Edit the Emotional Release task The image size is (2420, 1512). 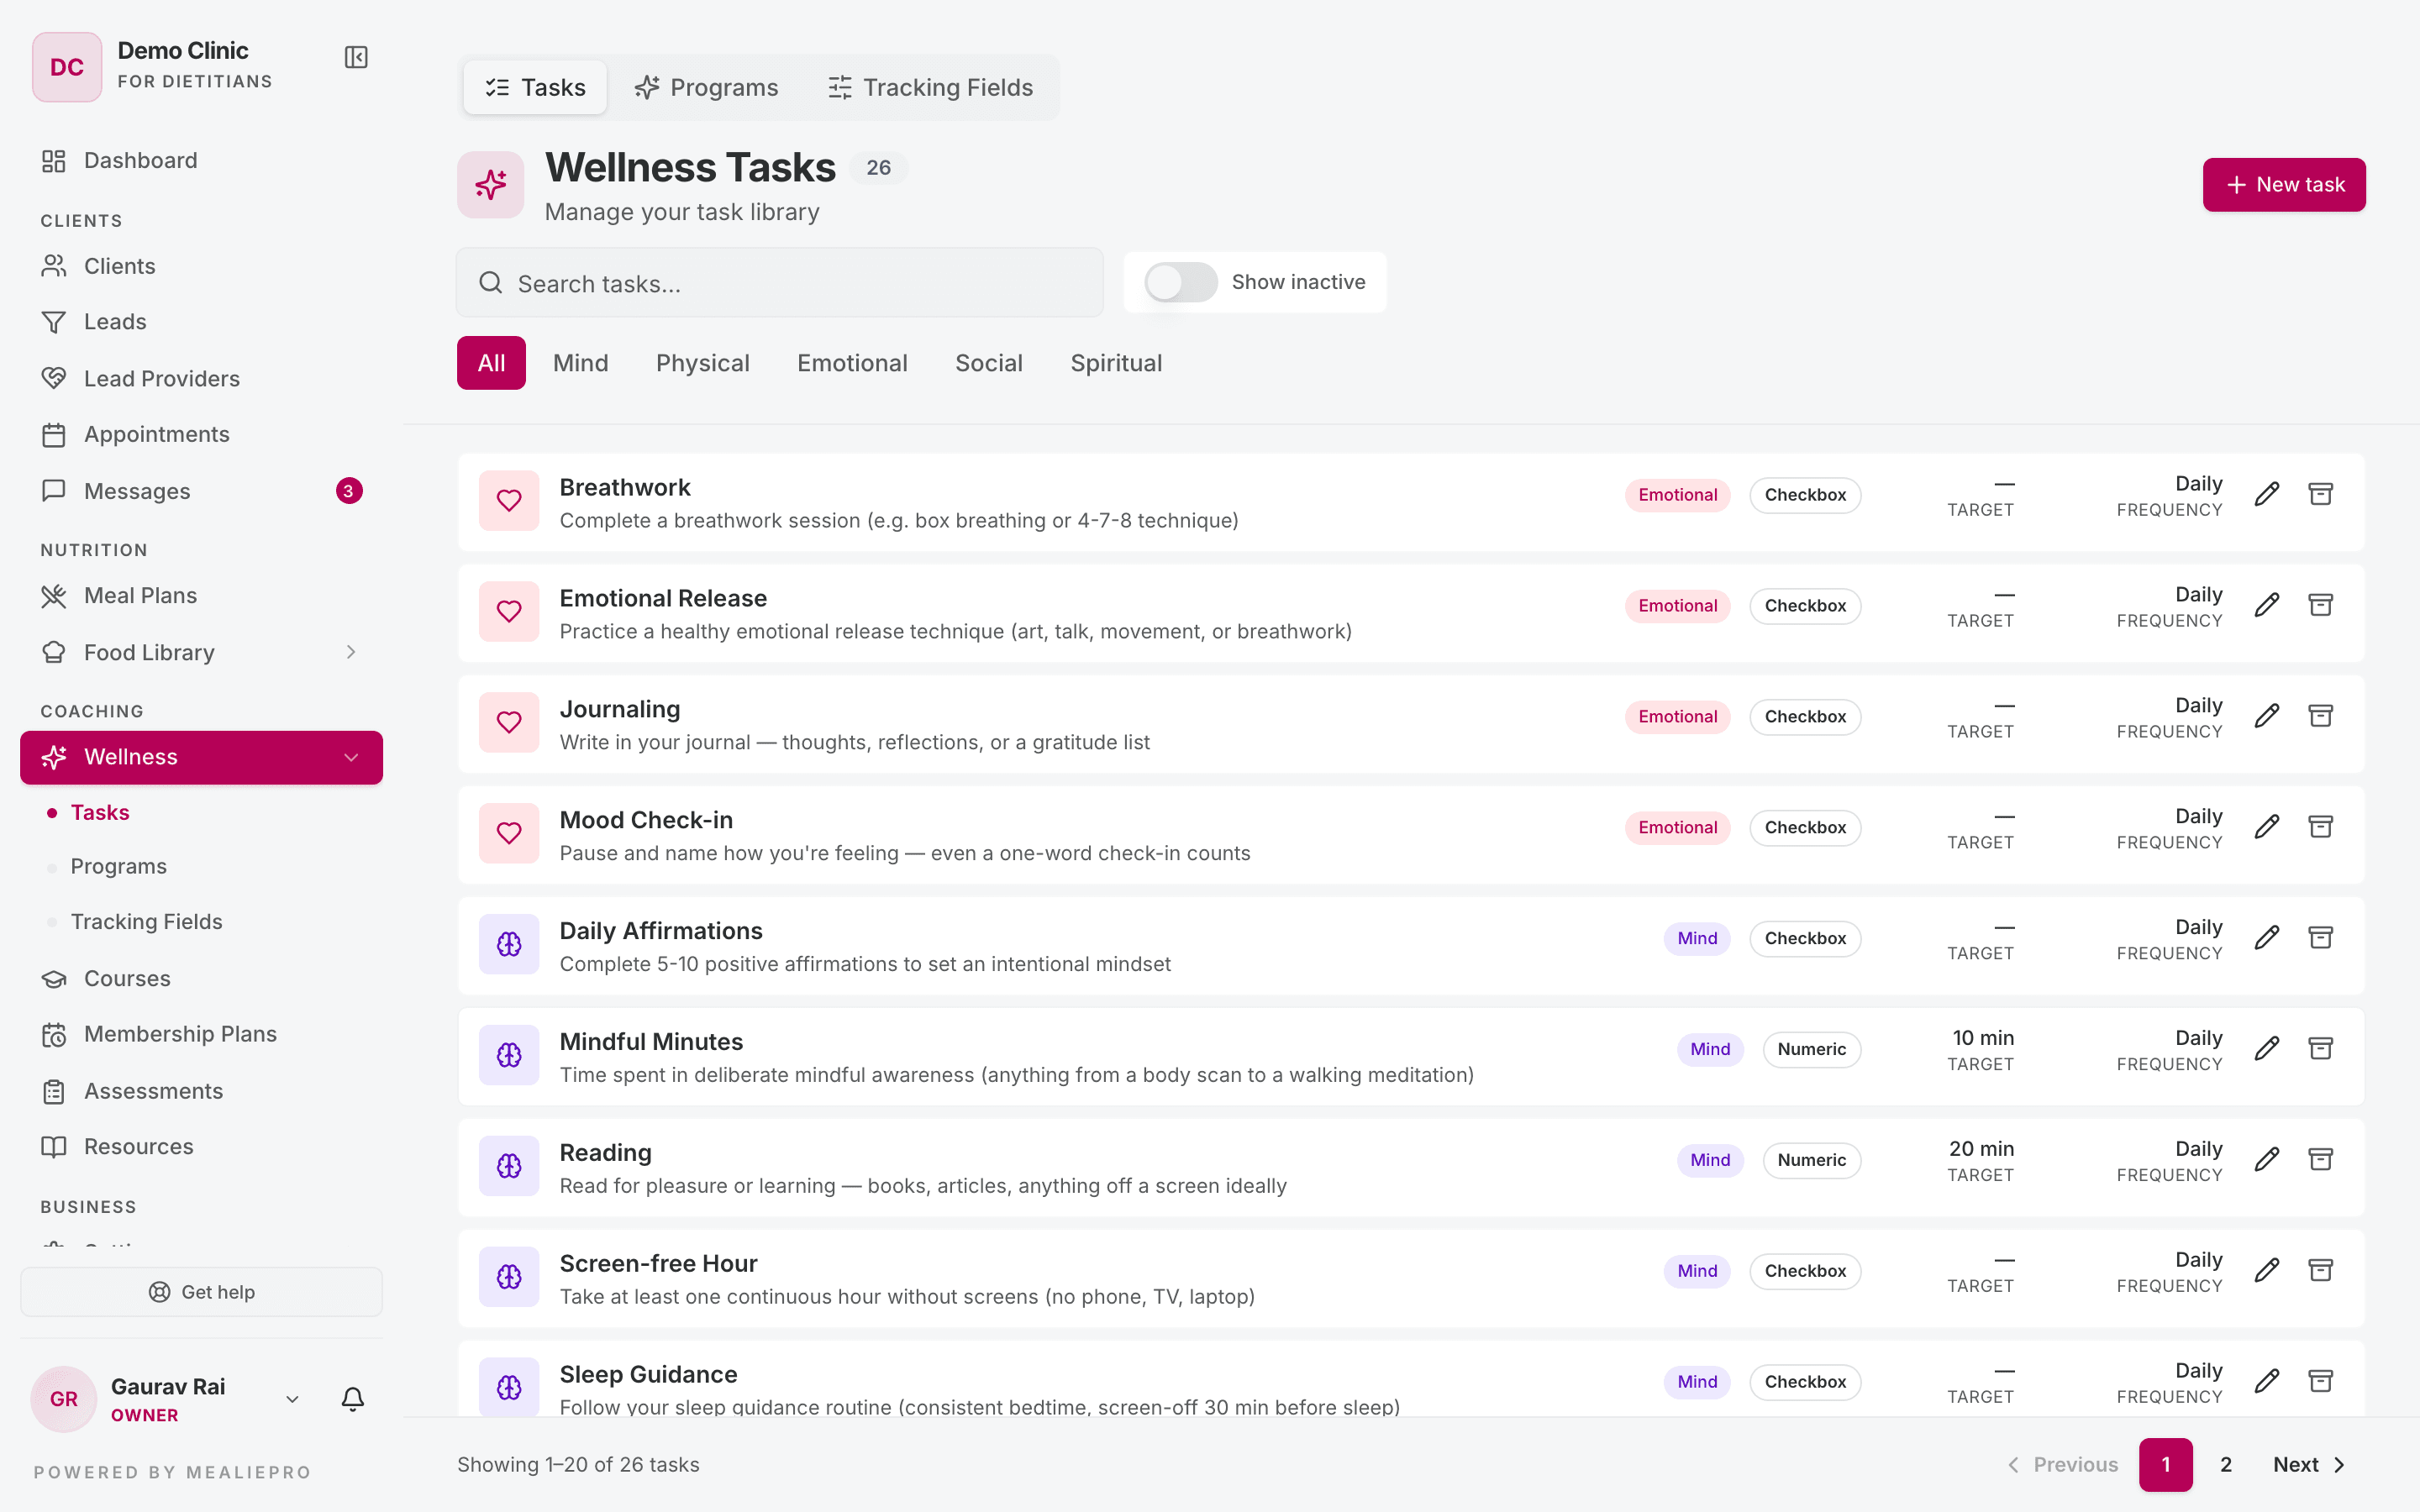click(2267, 605)
